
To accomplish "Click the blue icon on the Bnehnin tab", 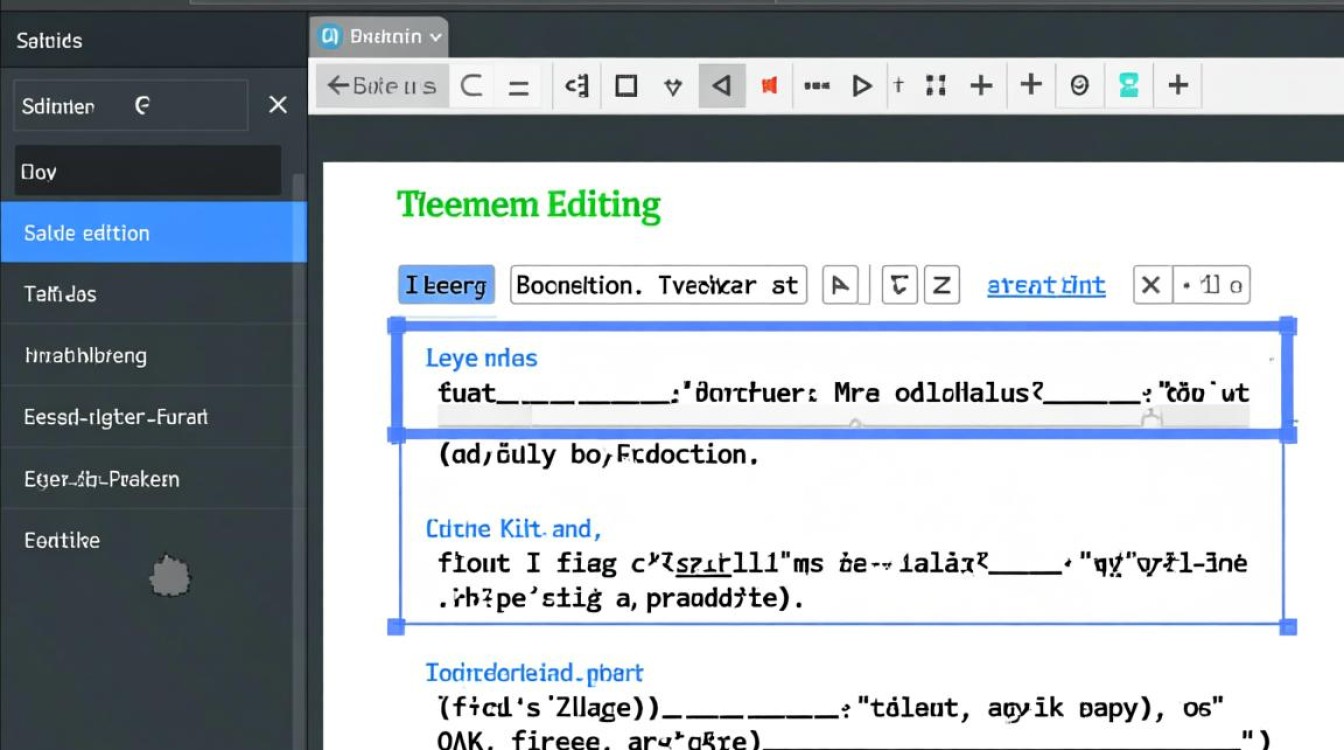I will [329, 37].
